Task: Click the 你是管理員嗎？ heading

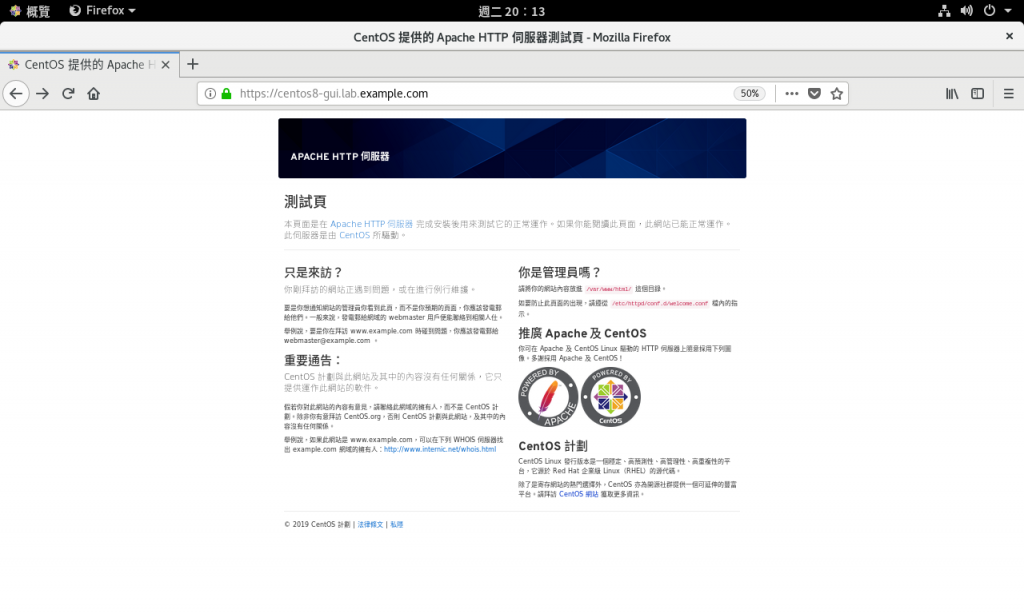Action: pyautogui.click(x=560, y=272)
